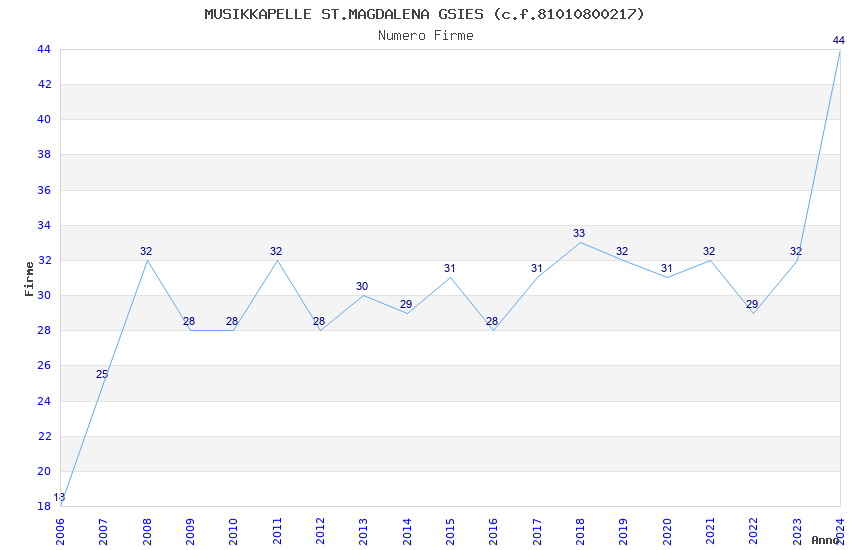This screenshot has width=850, height=550.
Task: Click the 2007 year label on x-axis
Action: coord(104,531)
